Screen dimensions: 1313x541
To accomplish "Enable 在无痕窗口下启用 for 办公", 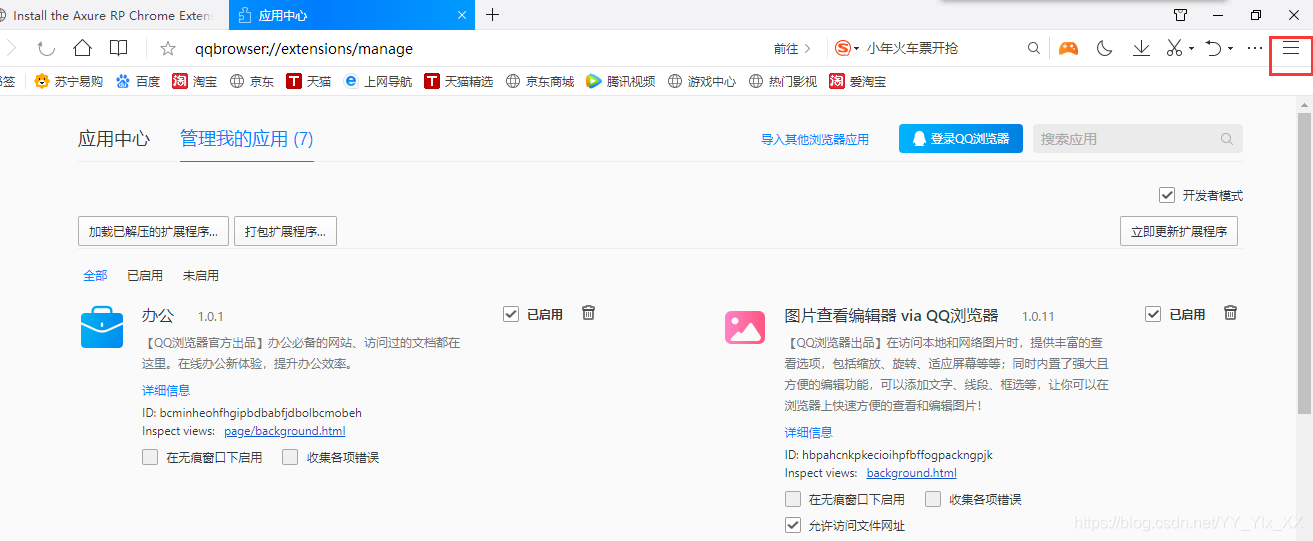I will (150, 457).
